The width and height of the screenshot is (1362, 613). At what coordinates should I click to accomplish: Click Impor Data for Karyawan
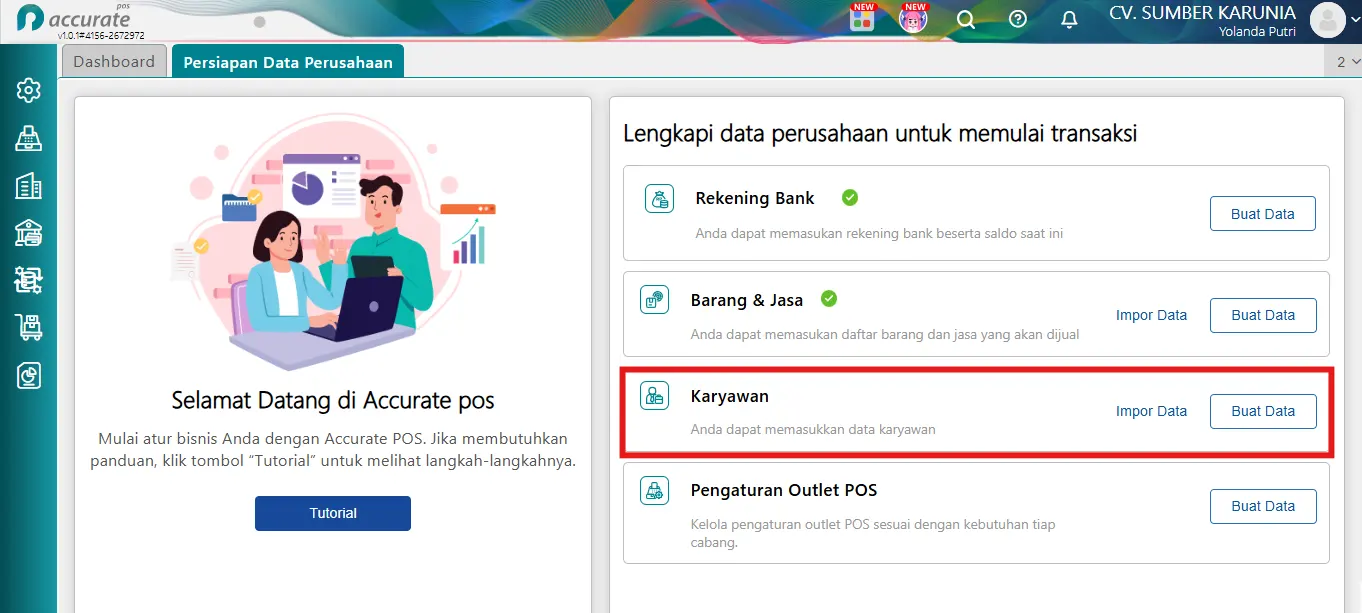tap(1151, 411)
